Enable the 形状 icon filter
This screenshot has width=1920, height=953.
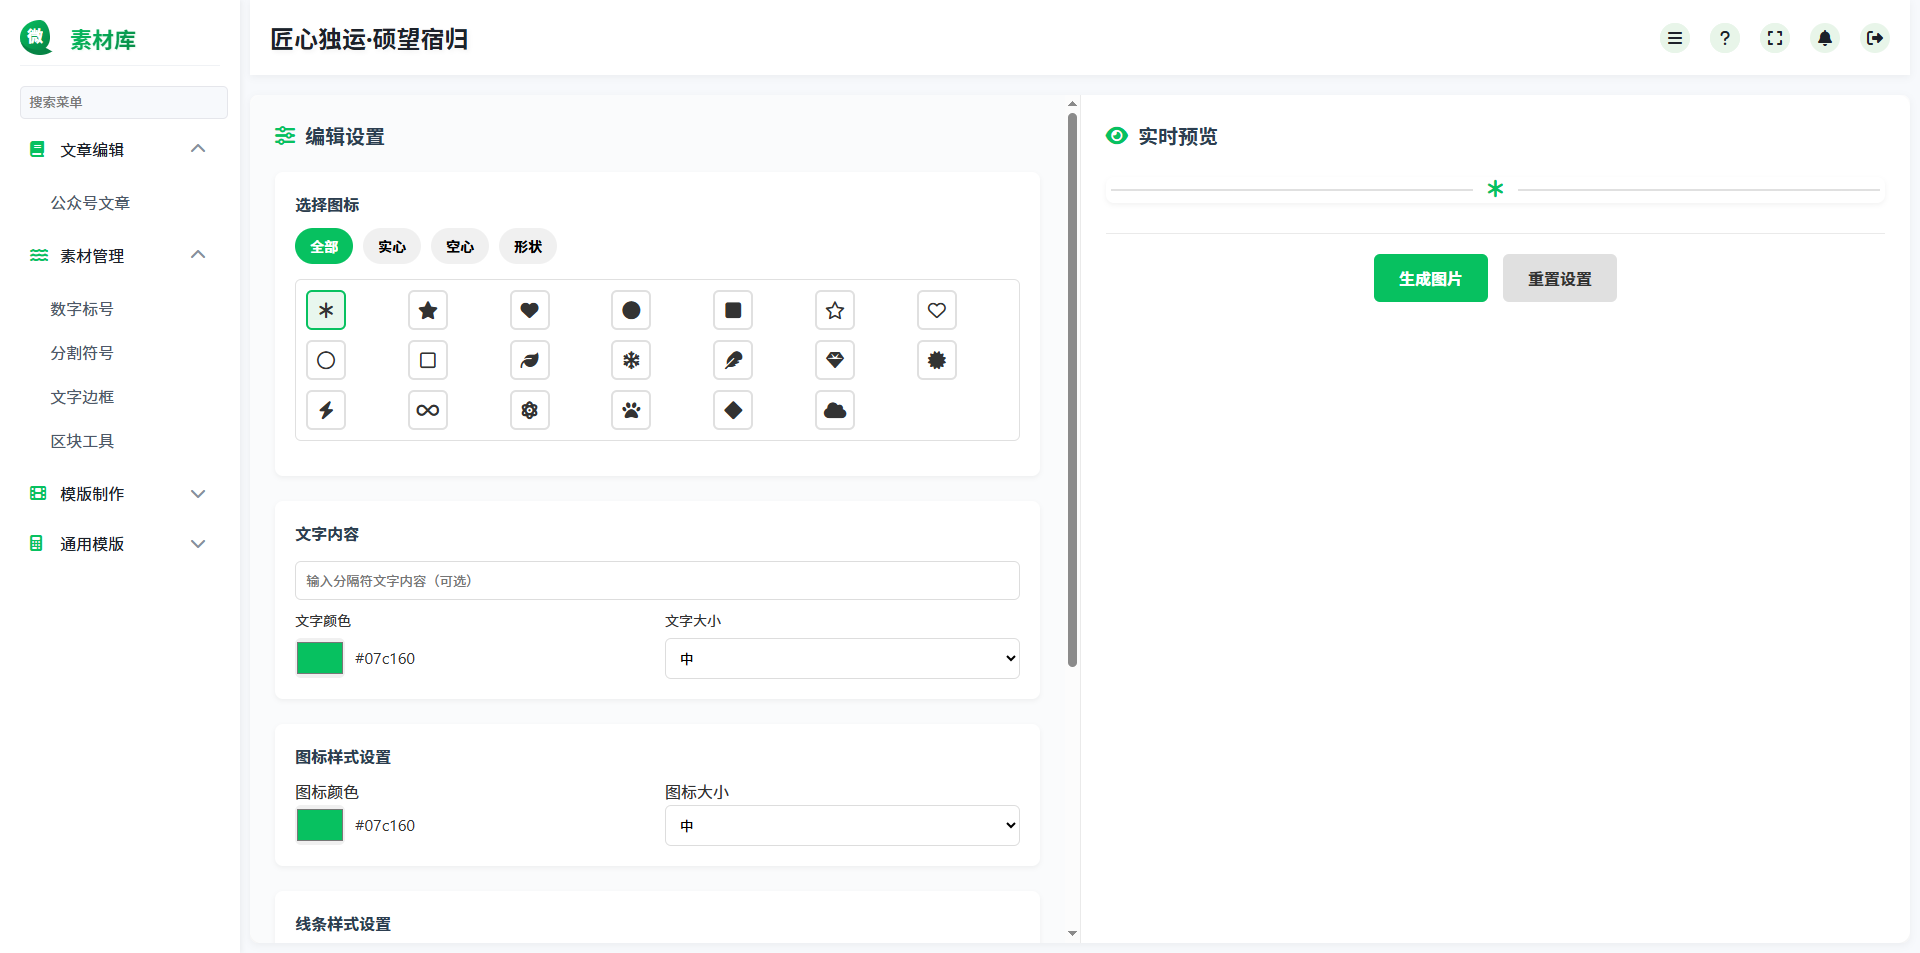527,246
